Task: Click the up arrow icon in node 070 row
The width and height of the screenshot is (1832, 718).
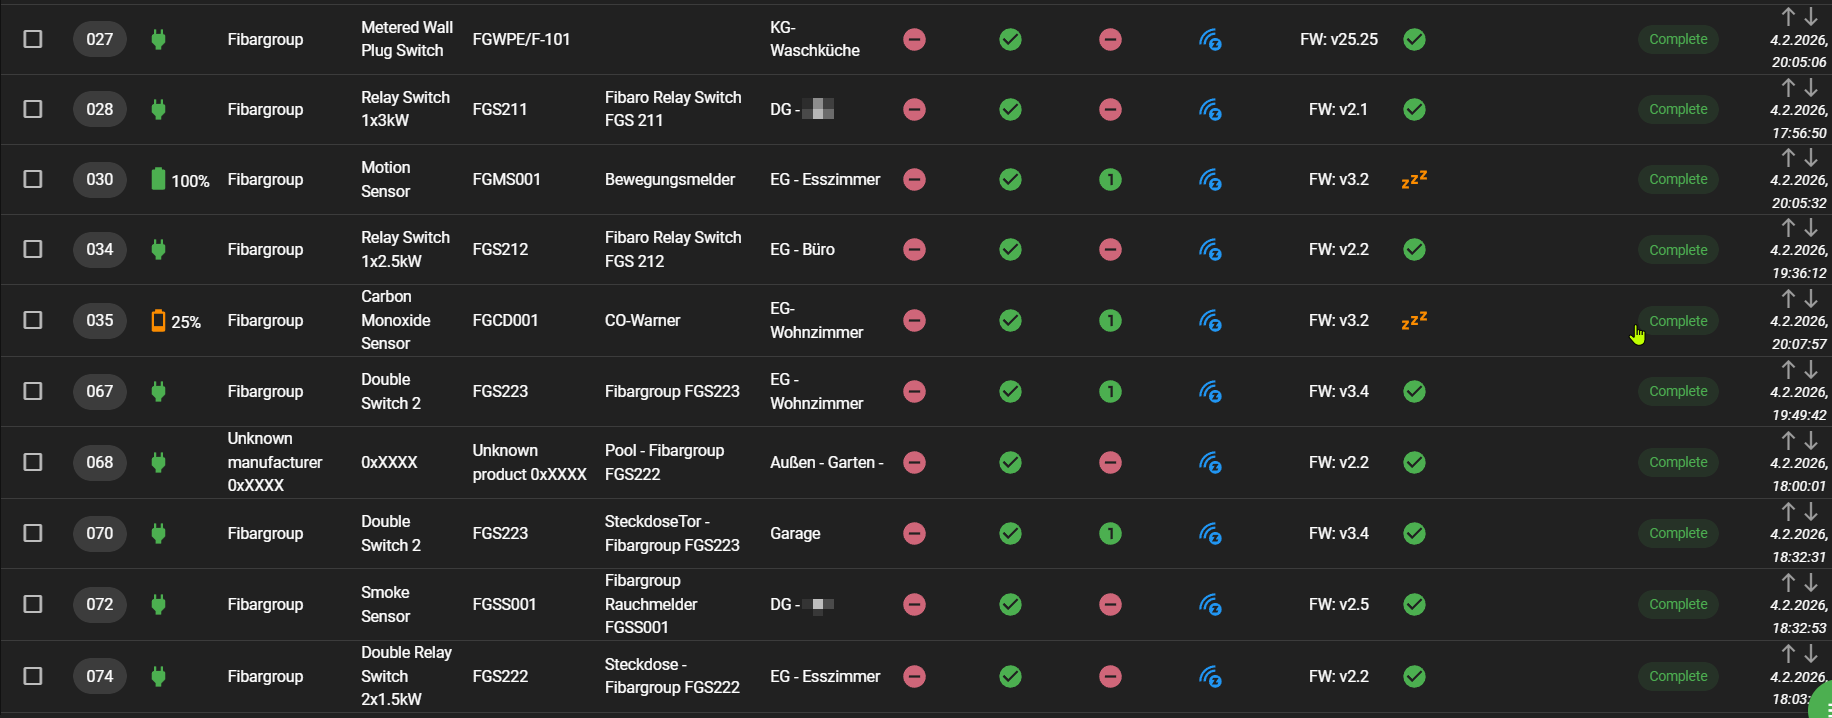Action: click(1788, 512)
